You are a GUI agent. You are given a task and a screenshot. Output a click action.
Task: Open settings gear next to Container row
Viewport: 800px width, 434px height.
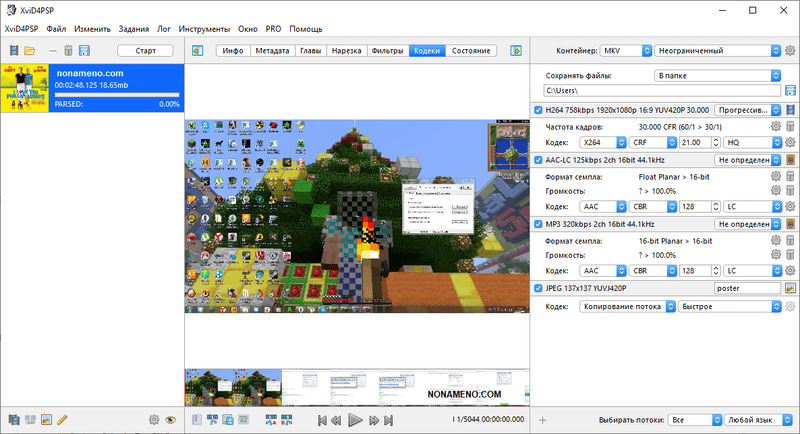pos(790,50)
